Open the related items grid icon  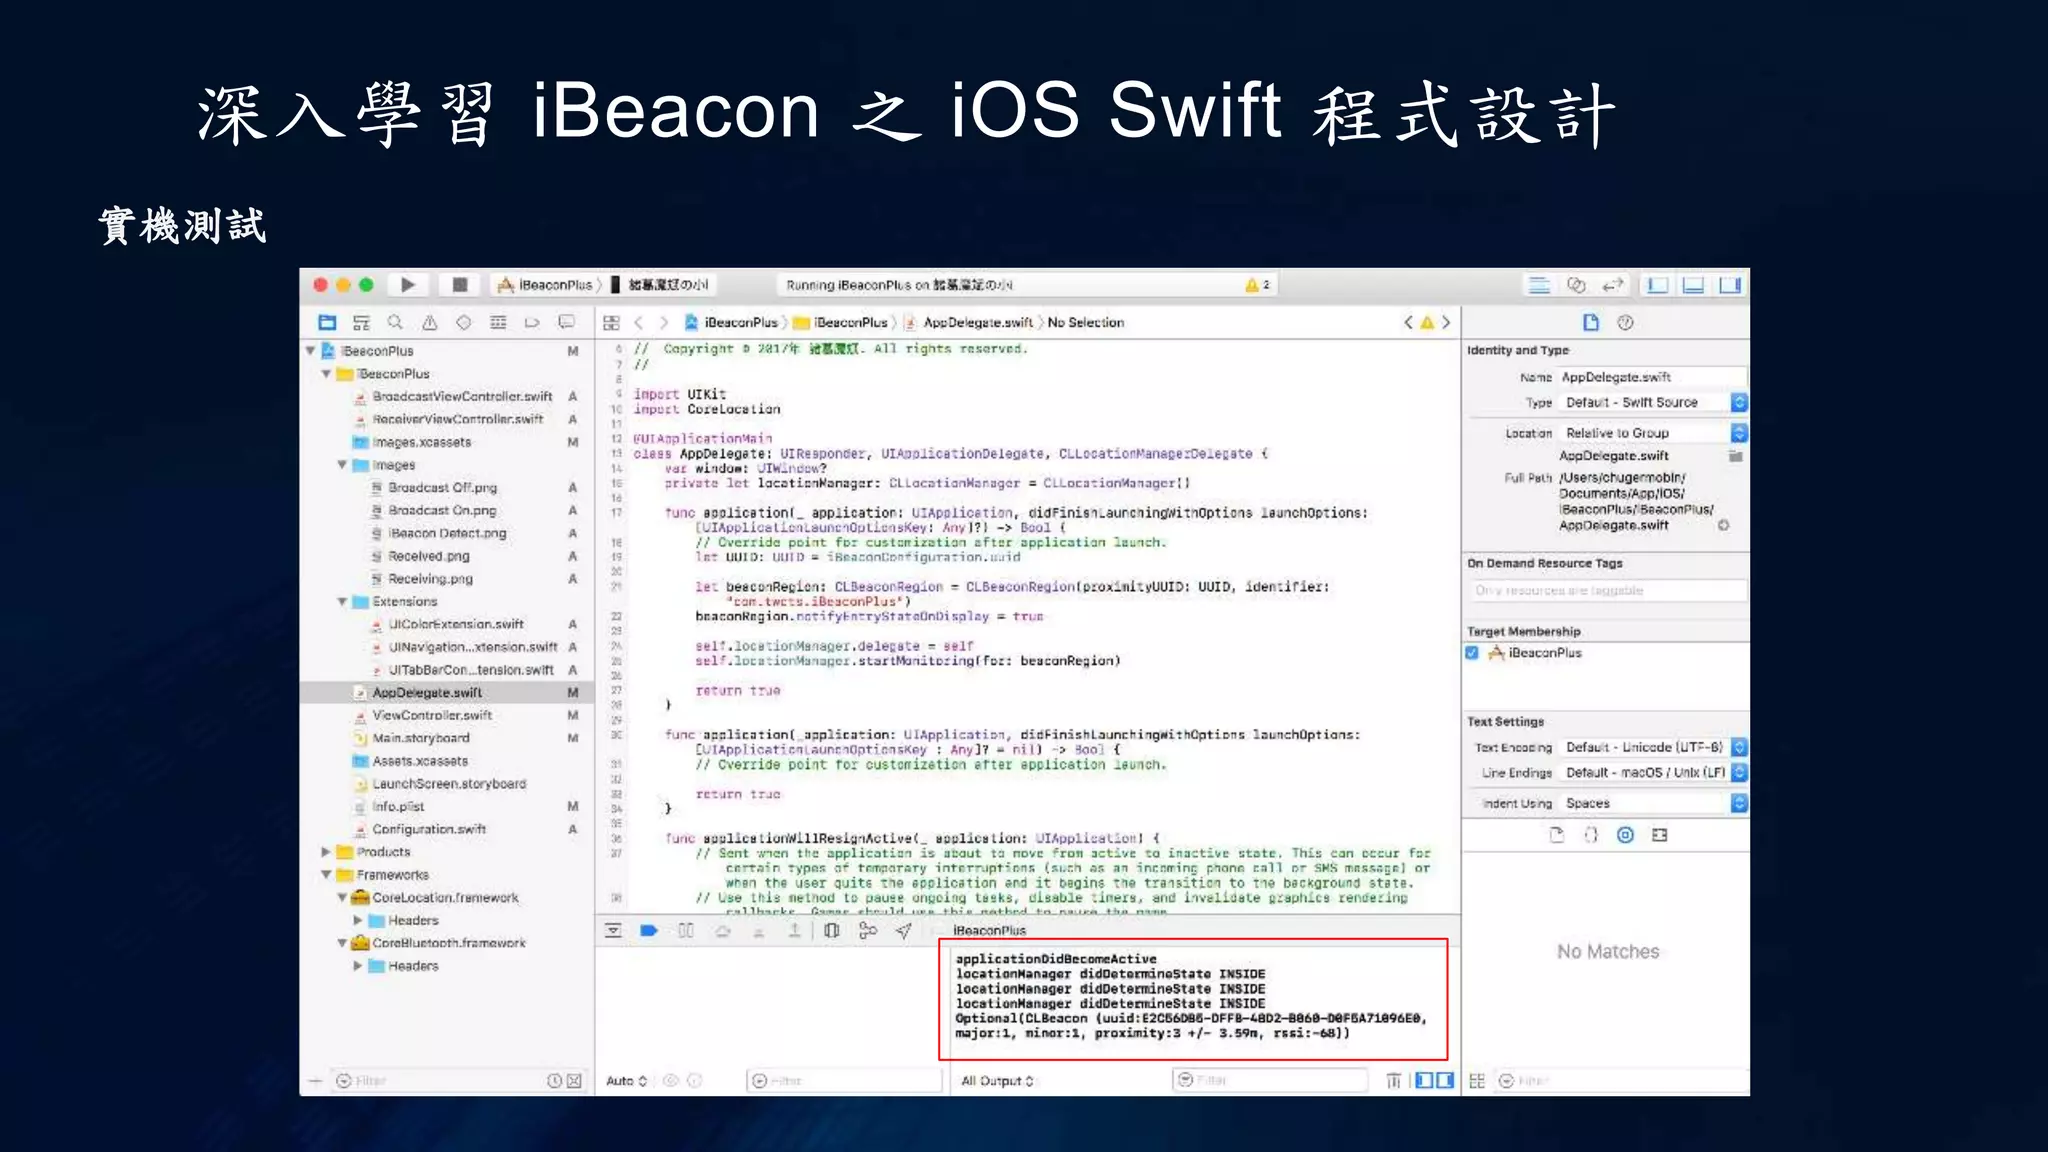pyautogui.click(x=611, y=322)
